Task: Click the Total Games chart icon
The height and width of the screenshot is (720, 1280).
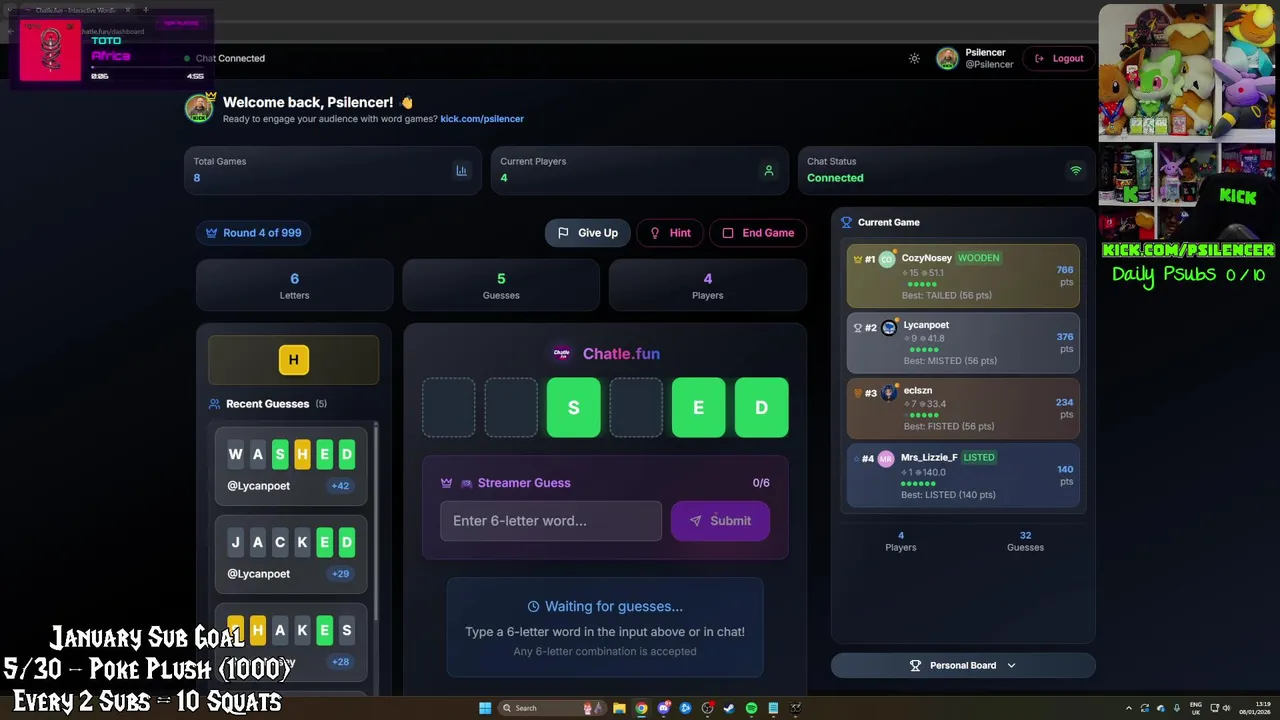Action: point(461,171)
